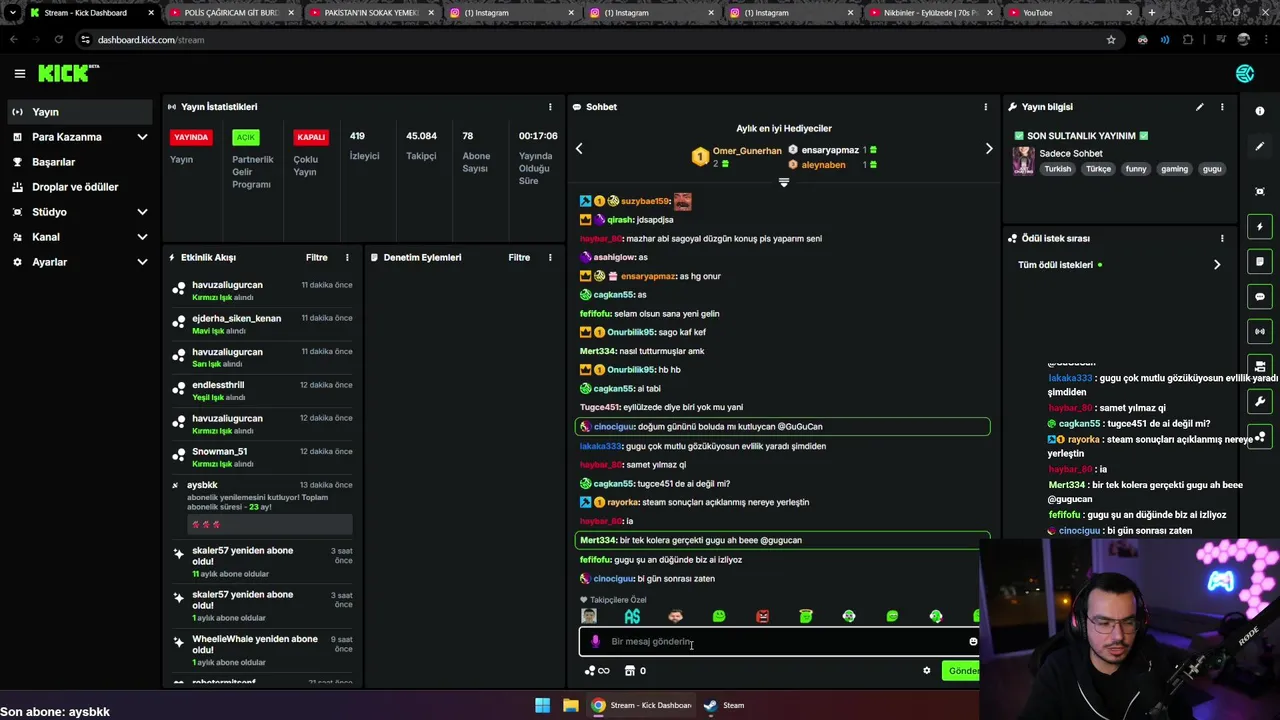Open the Etkinlik Akışı Filtre dropdown

coord(317,258)
